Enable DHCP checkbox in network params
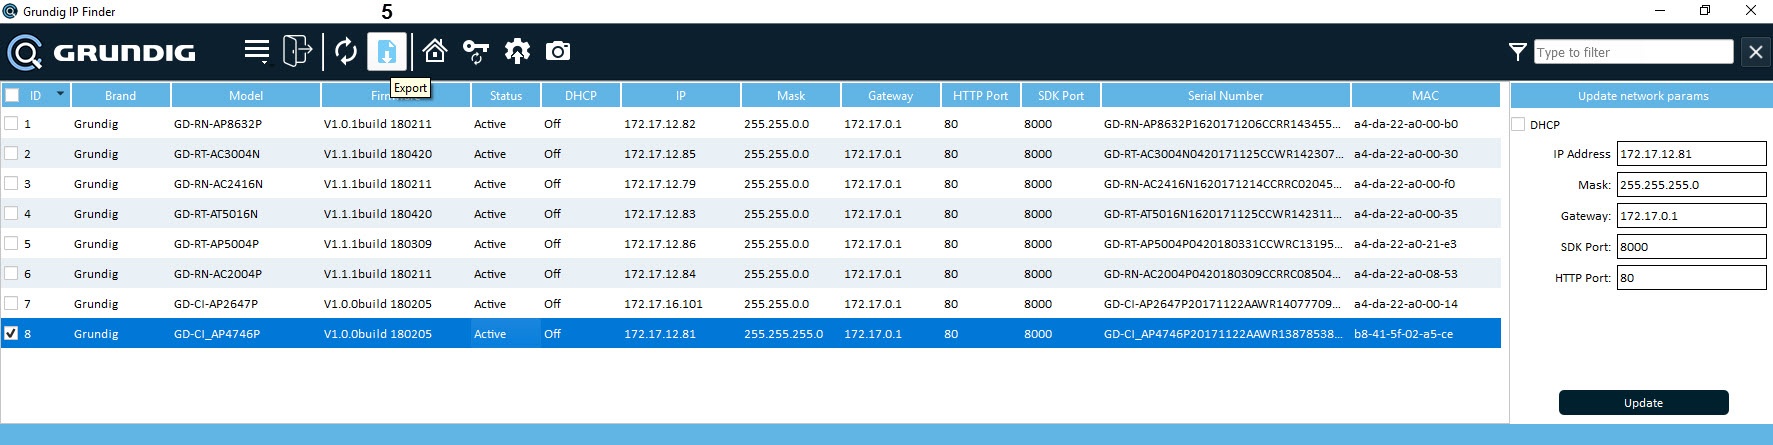Viewport: 1773px width, 445px height. click(1518, 125)
